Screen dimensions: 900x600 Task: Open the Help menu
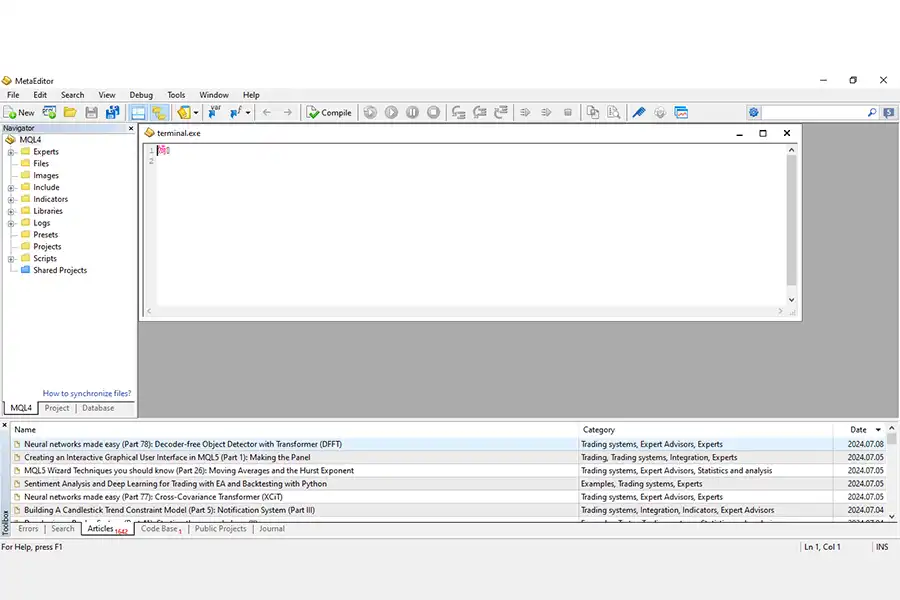251,95
